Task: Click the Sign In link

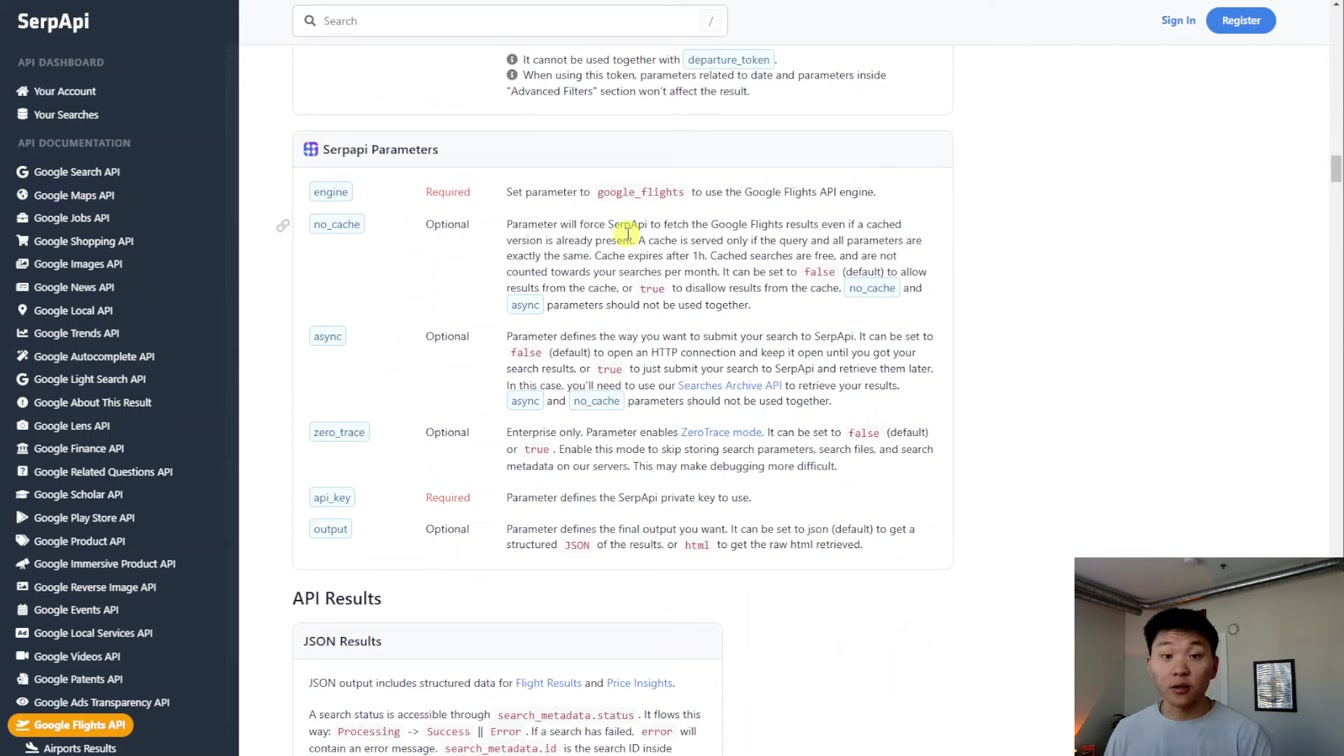Action: 1178,20
